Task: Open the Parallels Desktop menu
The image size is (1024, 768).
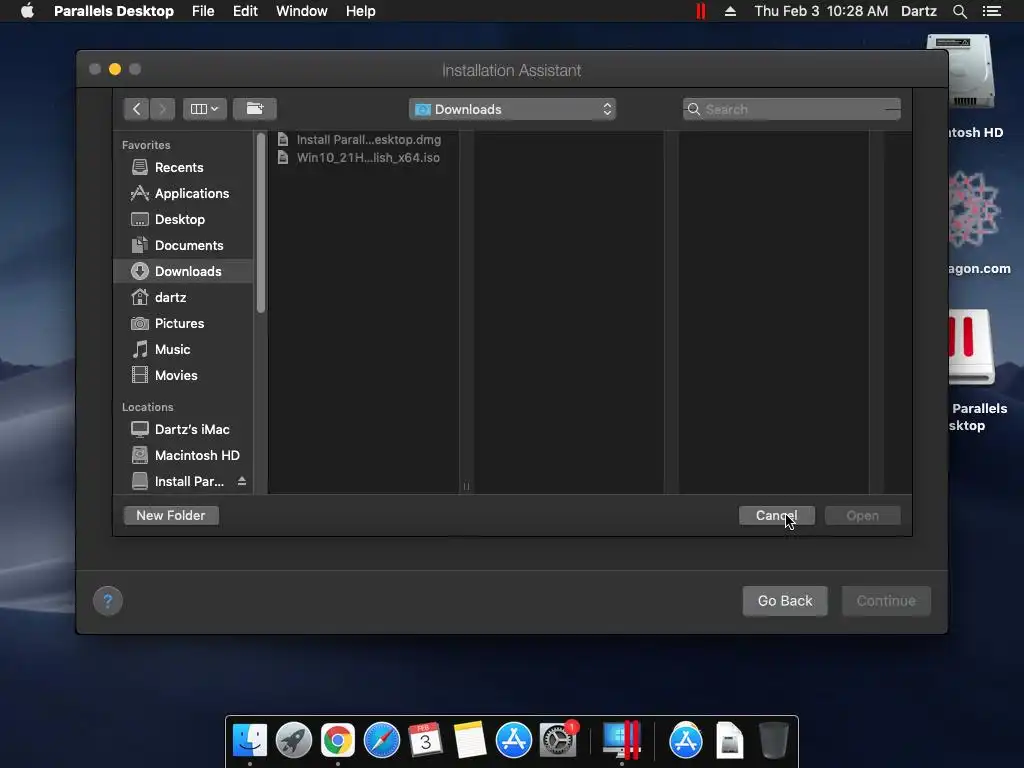Action: coord(114,11)
